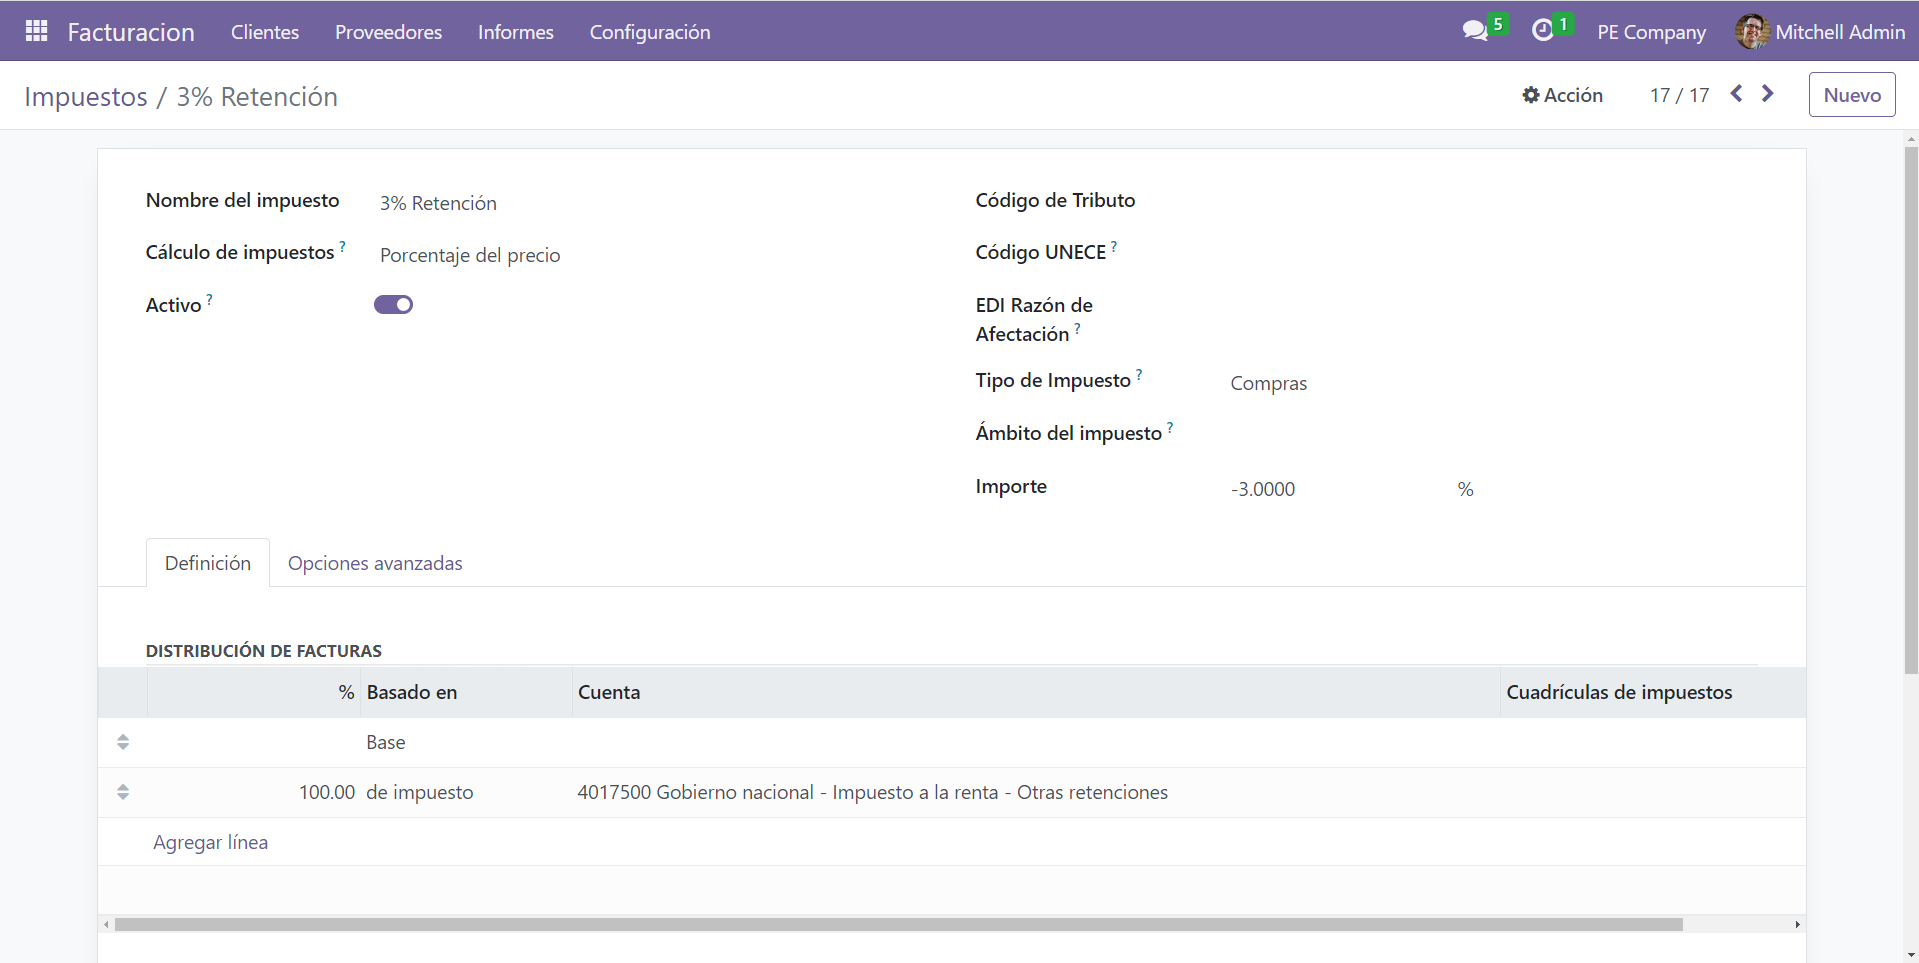
Task: Go to previous record arrow
Action: pos(1737,93)
